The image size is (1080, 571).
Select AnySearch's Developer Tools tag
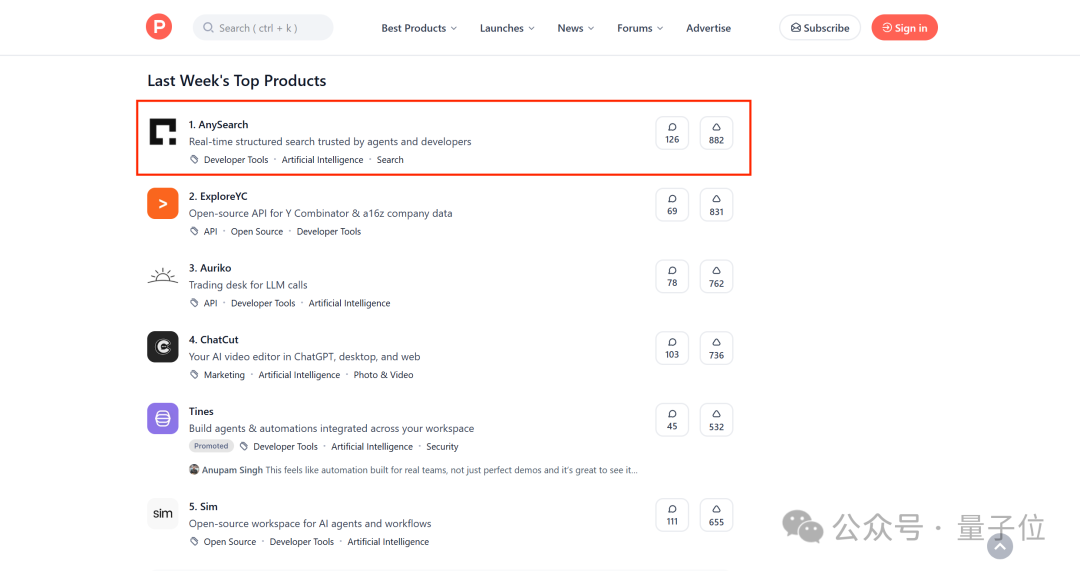[236, 160]
